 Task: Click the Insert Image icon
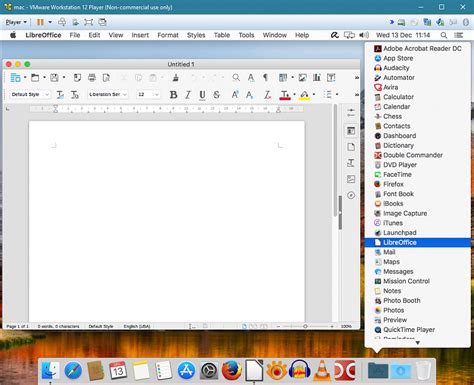coord(303,78)
